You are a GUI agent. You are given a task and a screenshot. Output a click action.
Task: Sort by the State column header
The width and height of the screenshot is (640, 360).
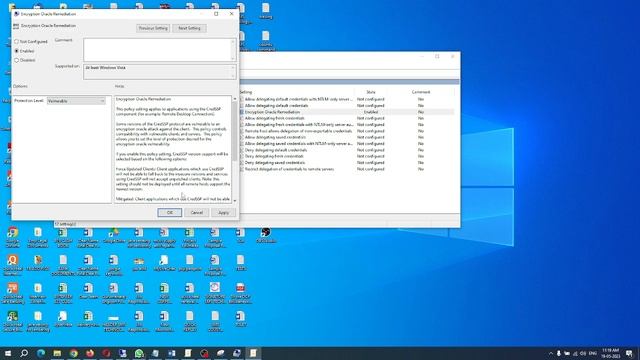pyautogui.click(x=371, y=92)
